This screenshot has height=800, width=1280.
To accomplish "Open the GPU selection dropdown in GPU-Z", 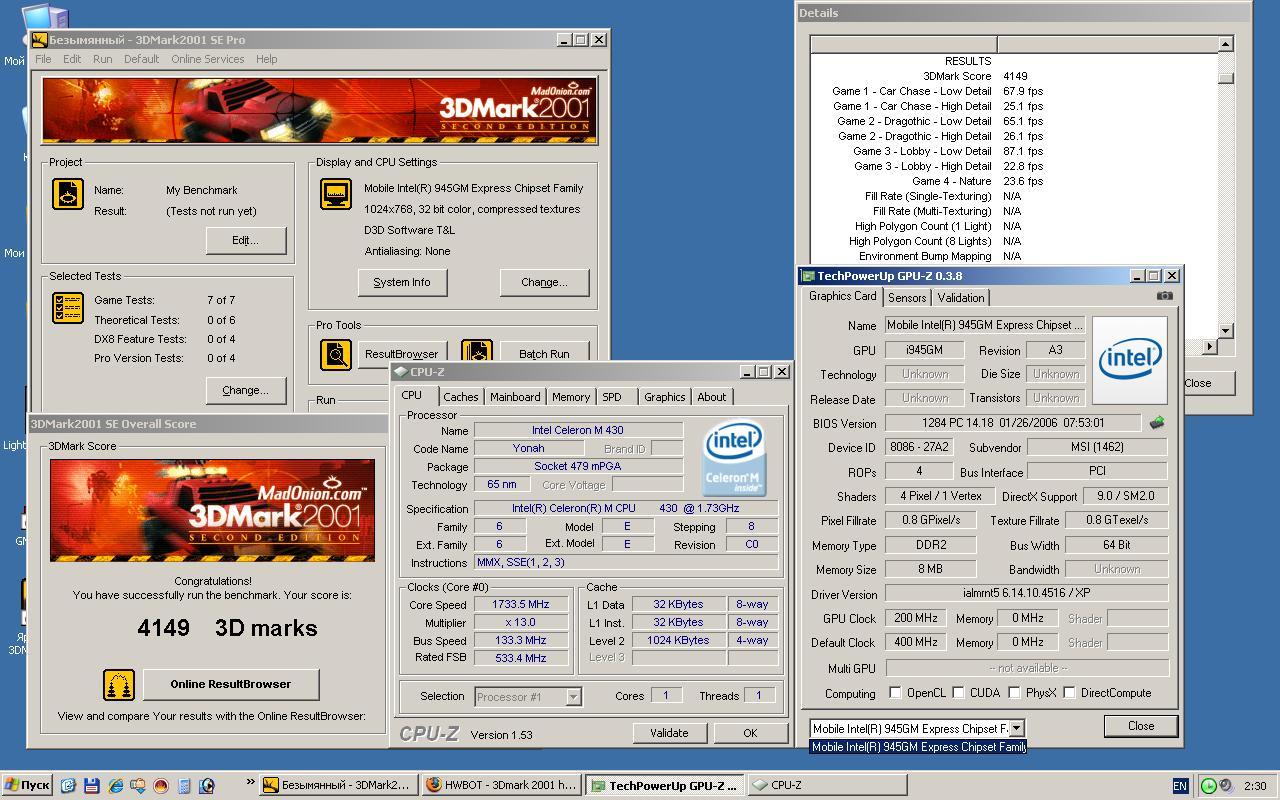I will pyautogui.click(x=1016, y=729).
